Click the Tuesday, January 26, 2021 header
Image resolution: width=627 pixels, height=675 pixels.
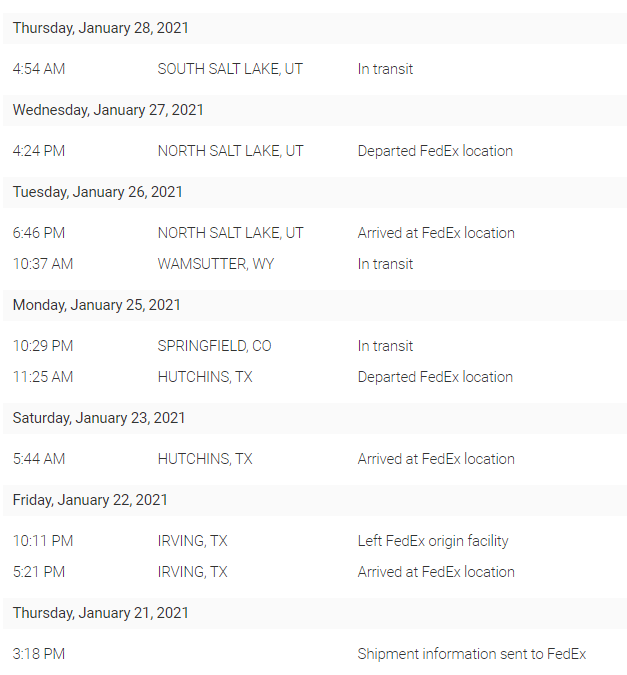pyautogui.click(x=98, y=192)
